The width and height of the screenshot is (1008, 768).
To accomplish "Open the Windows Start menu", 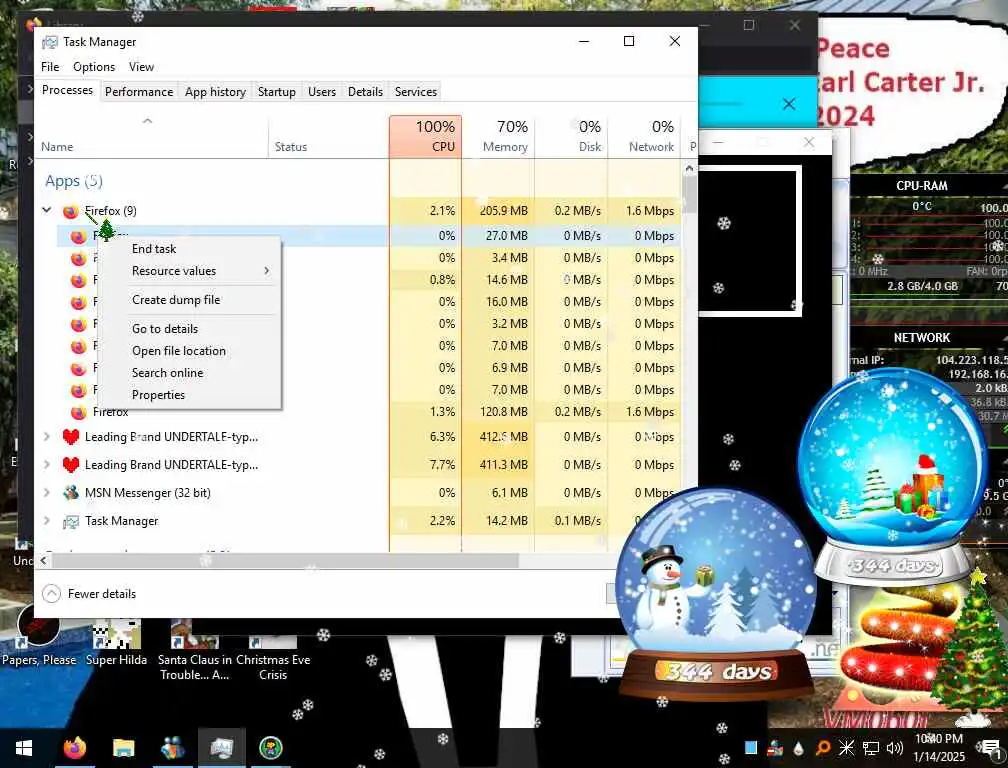I will [x=24, y=748].
